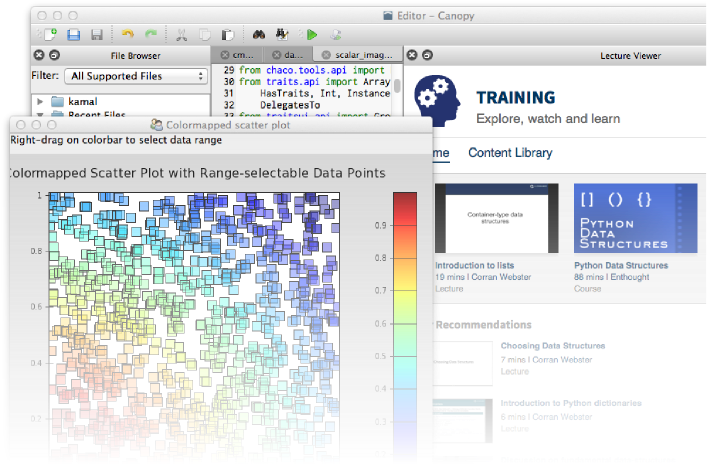Redo with the green arrow icon
The image size is (707, 464).
(151, 34)
